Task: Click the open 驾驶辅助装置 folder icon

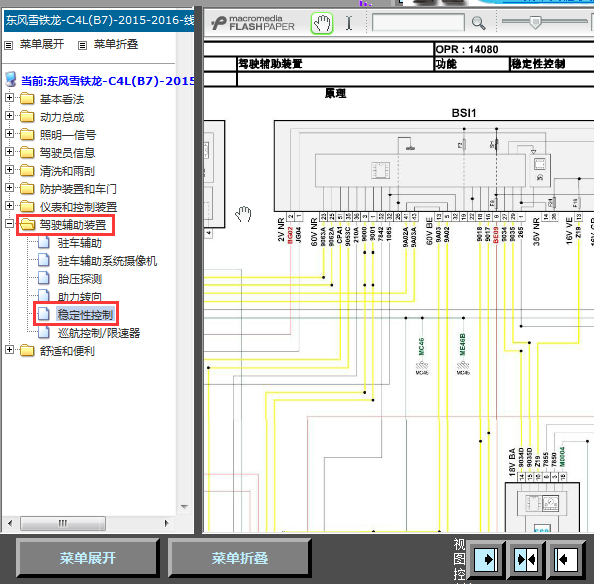Action: click(27, 224)
